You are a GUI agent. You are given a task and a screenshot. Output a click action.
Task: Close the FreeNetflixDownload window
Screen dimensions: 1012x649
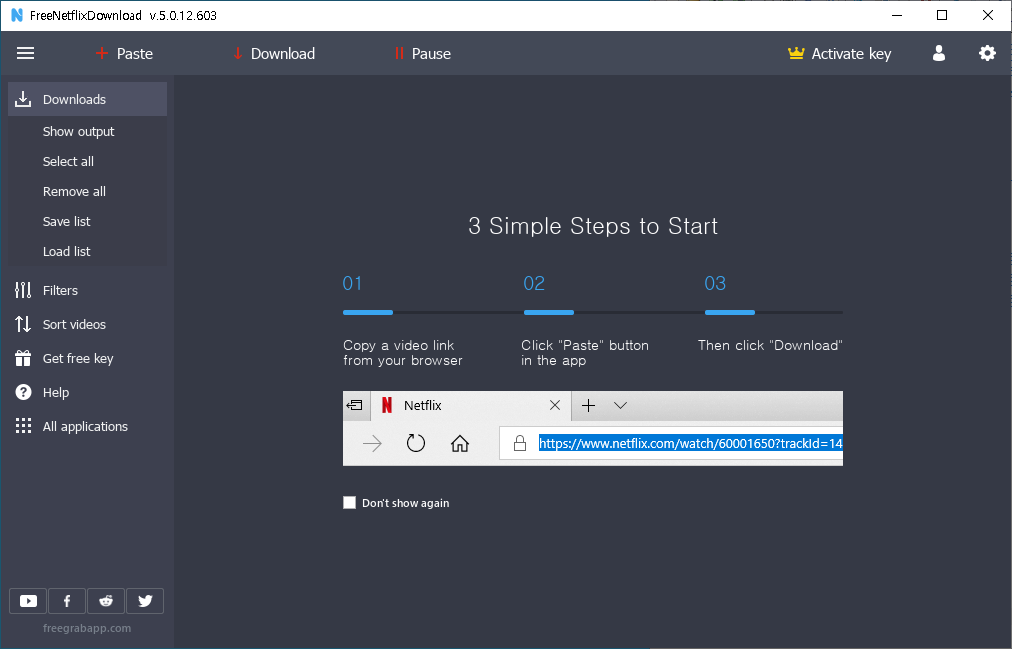click(987, 15)
